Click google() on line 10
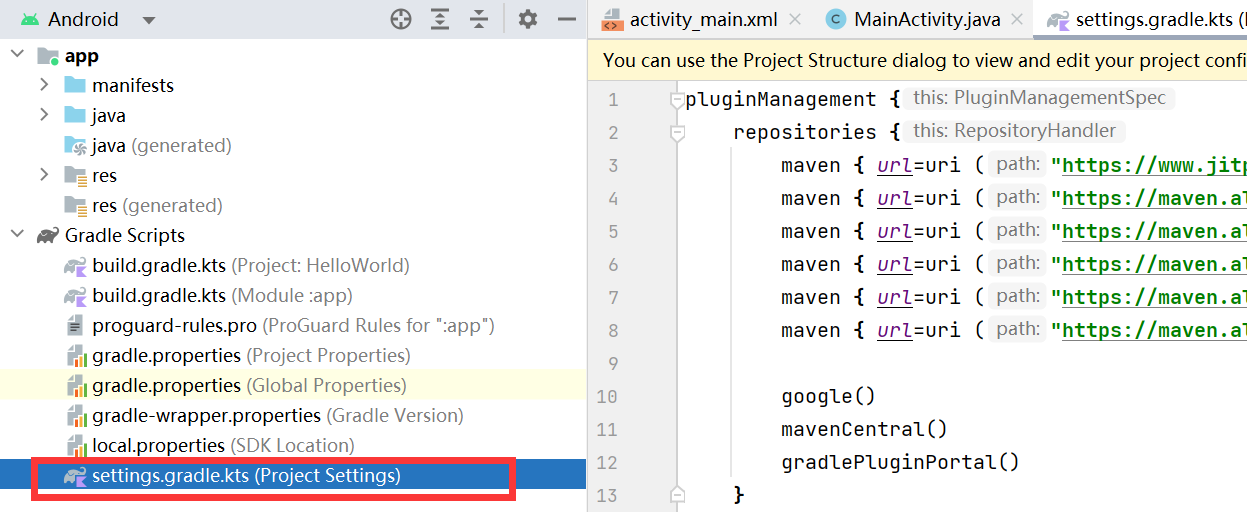The image size is (1247, 512). [828, 396]
